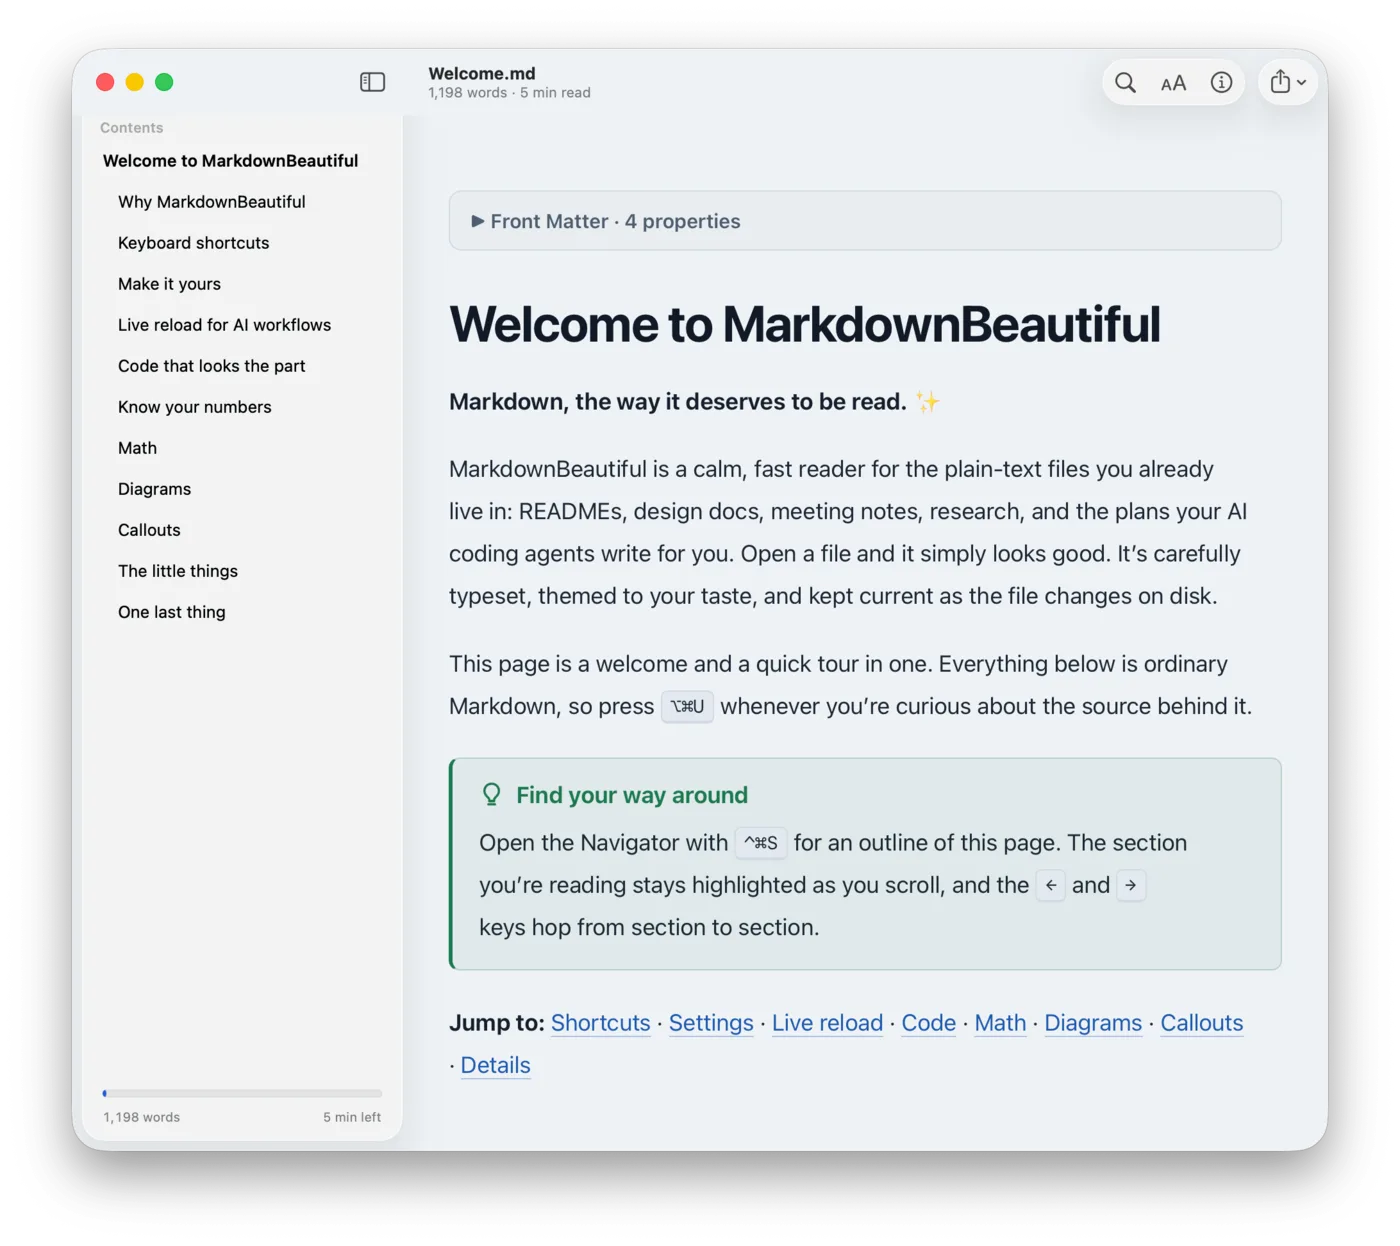Follow the 'Details' jump link
Screen dimensions: 1400x1246
pyautogui.click(x=496, y=1065)
